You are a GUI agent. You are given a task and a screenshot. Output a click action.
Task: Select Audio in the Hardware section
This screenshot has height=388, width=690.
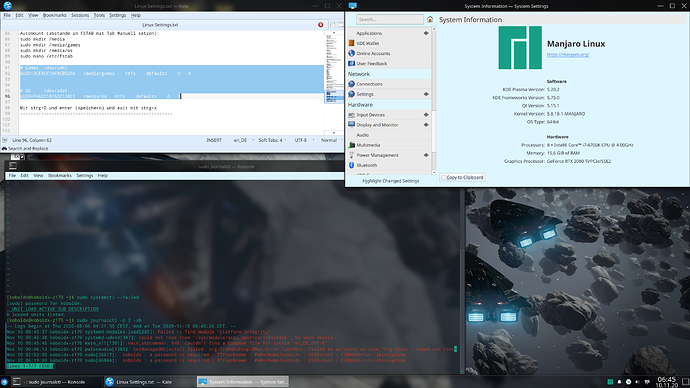[x=389, y=135]
